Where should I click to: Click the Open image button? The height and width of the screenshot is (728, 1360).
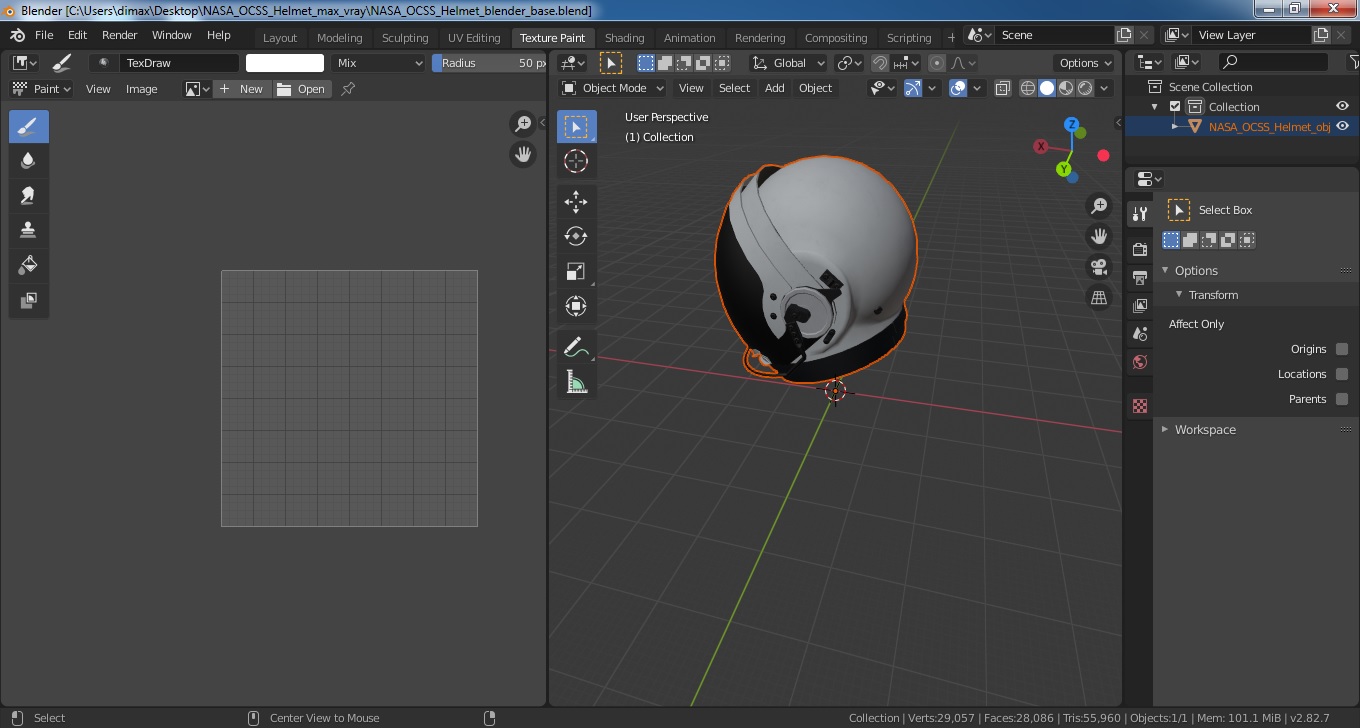(302, 89)
